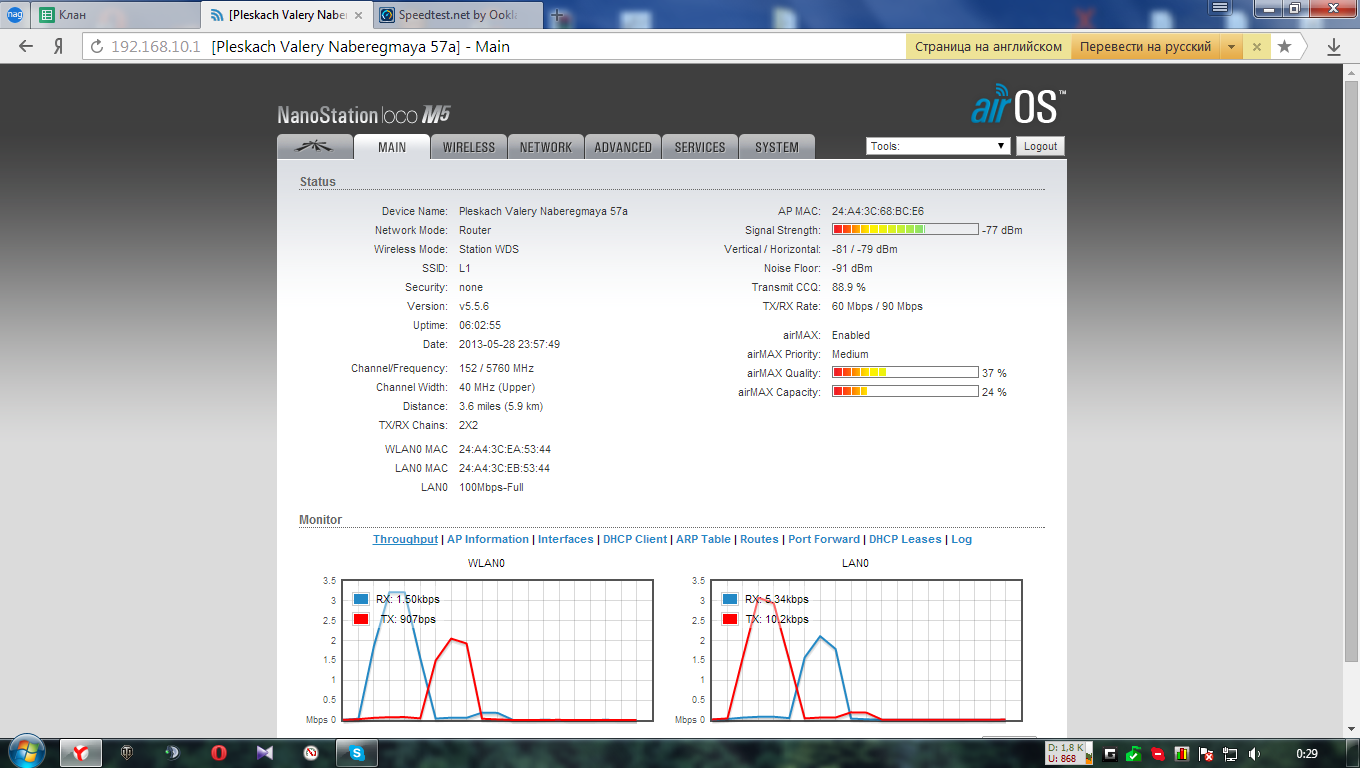Go to the Speedtest.net browser tab

click(456, 15)
